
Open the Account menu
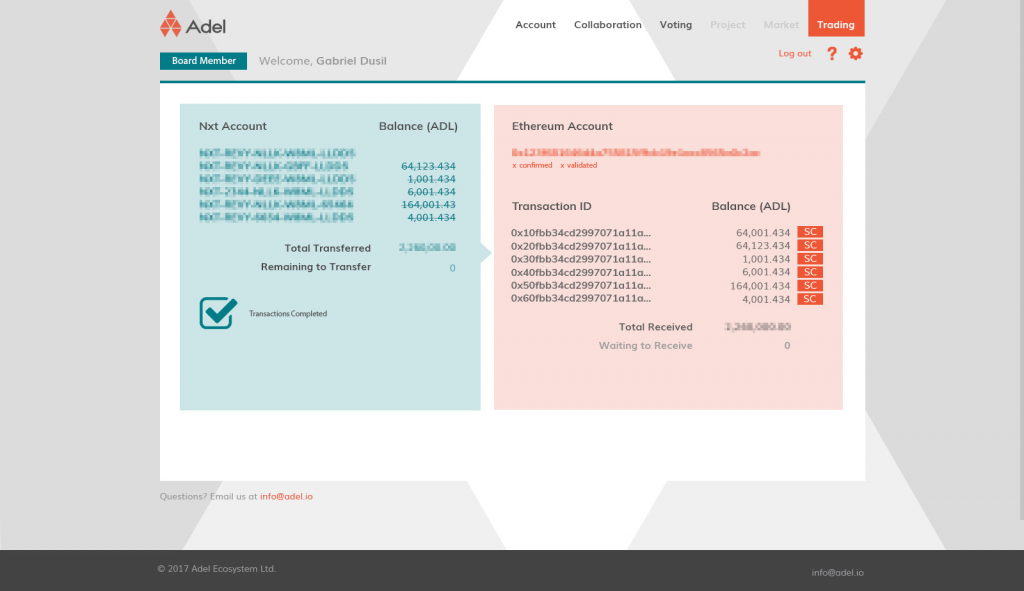point(536,25)
